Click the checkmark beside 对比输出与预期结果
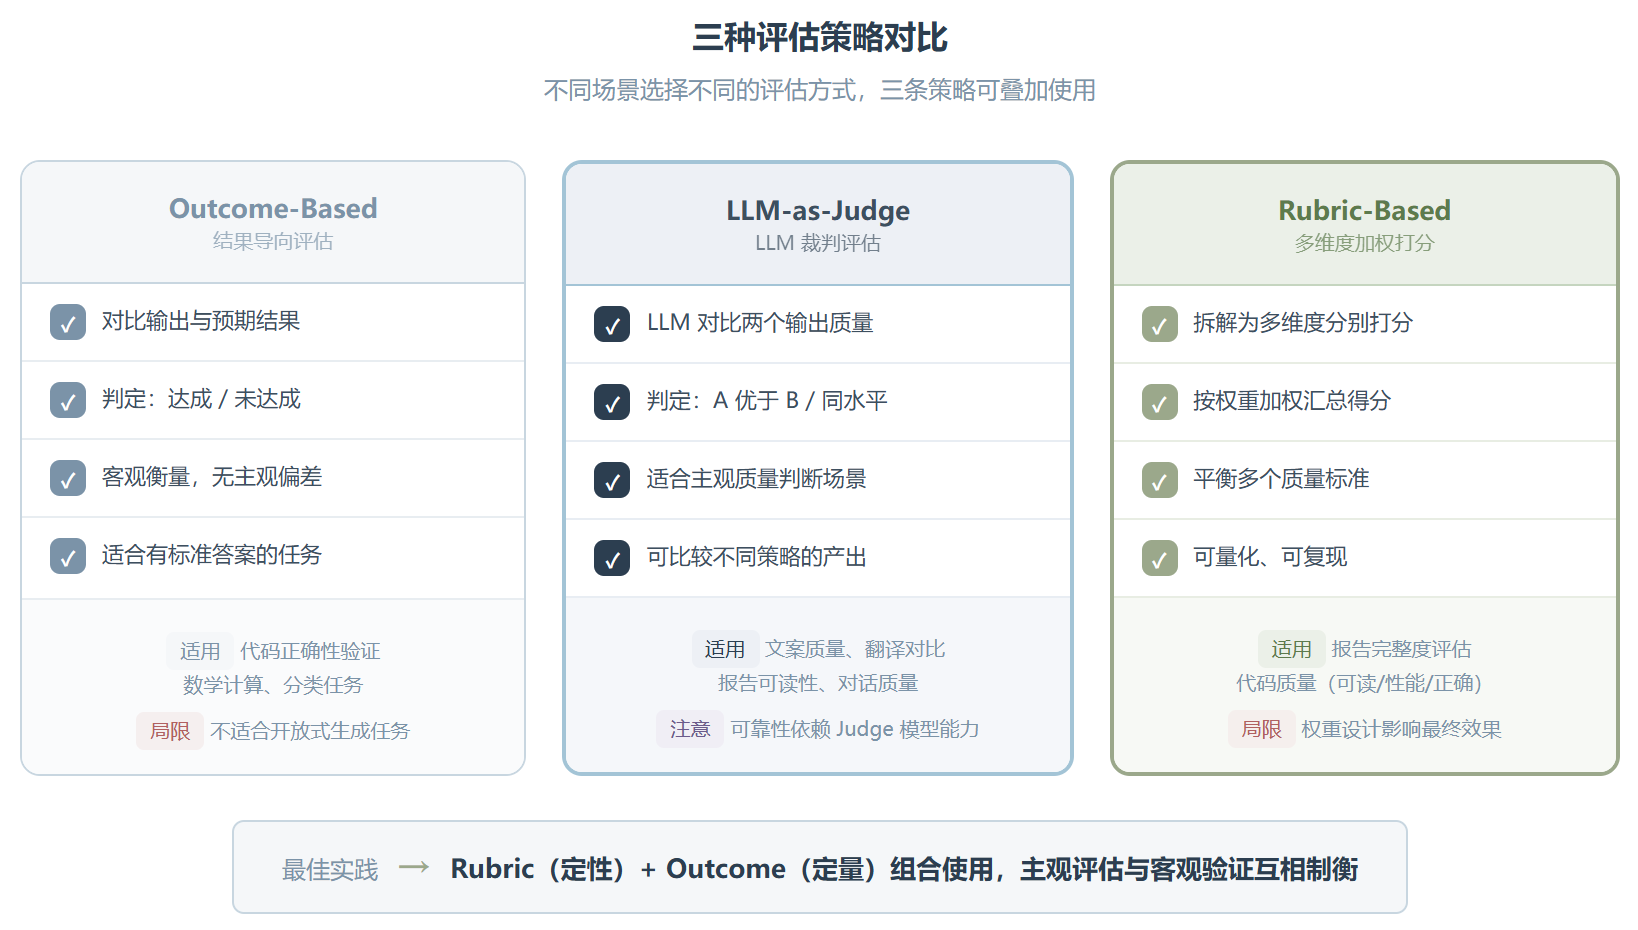Screen dimensions: 1638x930 click(x=68, y=322)
